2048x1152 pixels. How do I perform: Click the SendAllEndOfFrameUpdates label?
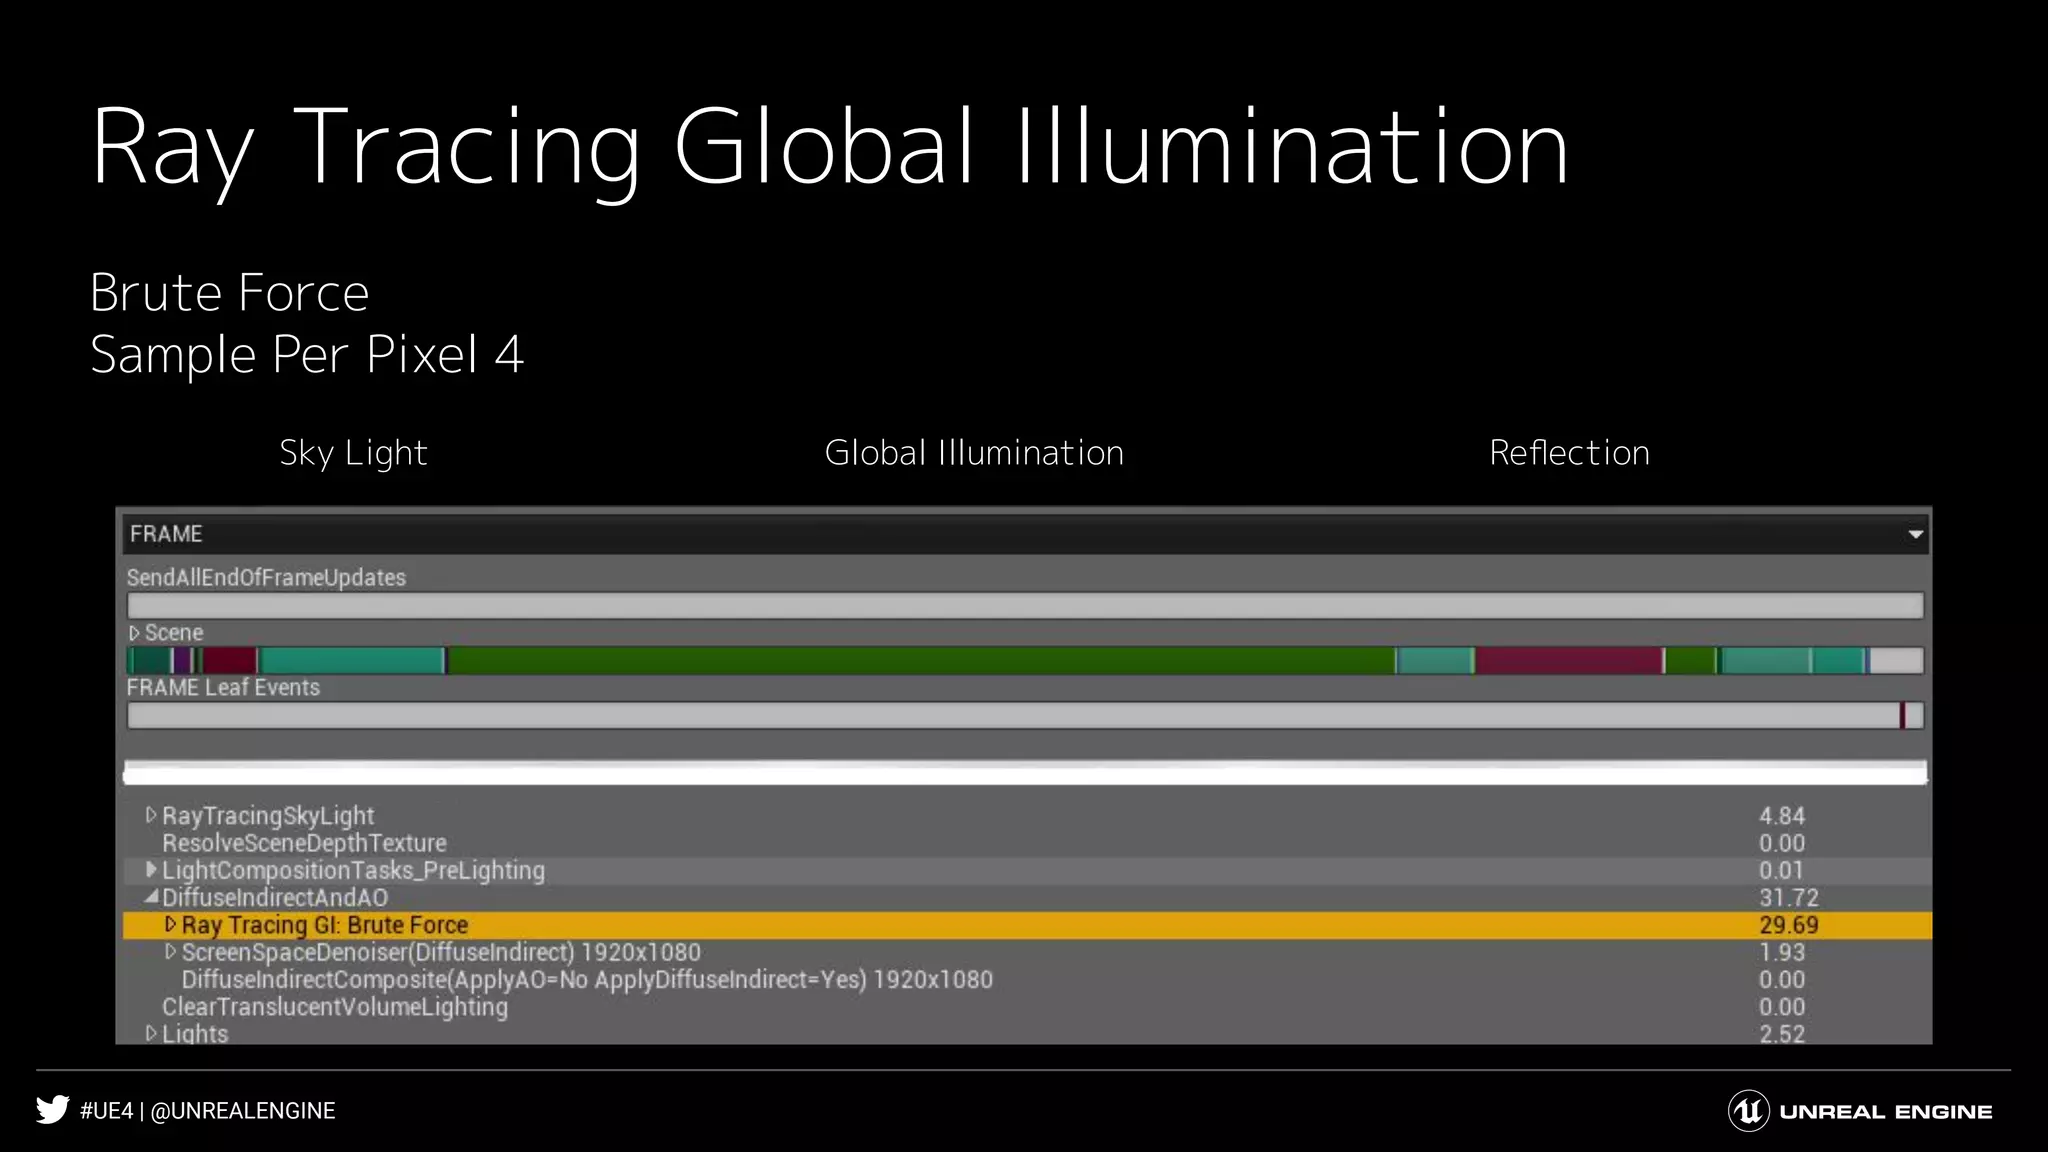(x=266, y=578)
